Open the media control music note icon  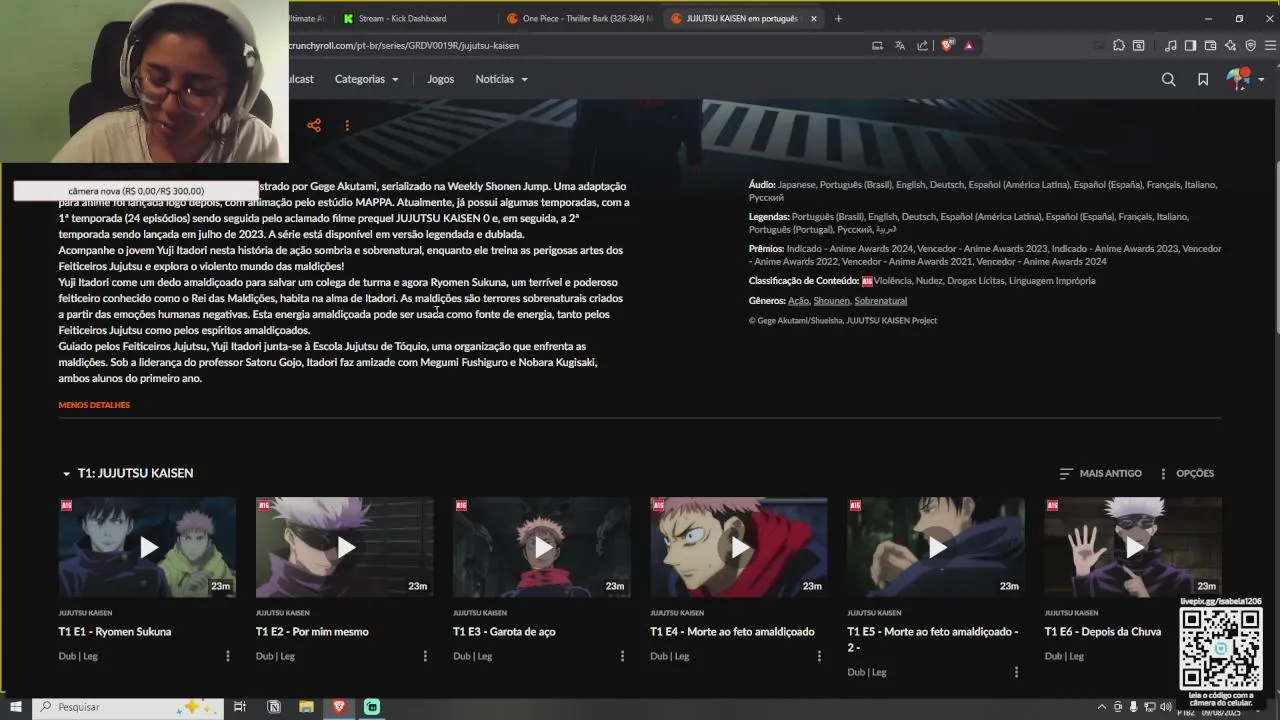(1170, 45)
